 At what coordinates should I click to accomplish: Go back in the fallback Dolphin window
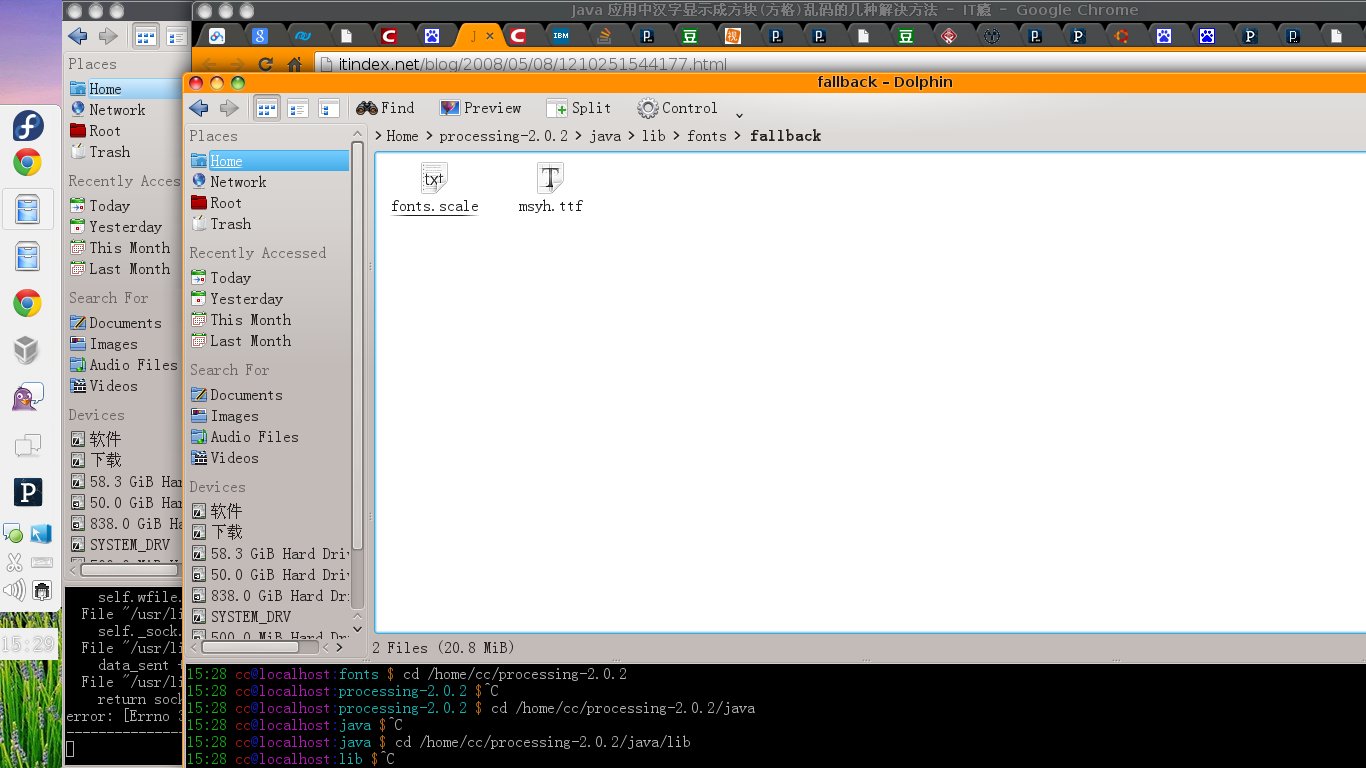point(199,108)
